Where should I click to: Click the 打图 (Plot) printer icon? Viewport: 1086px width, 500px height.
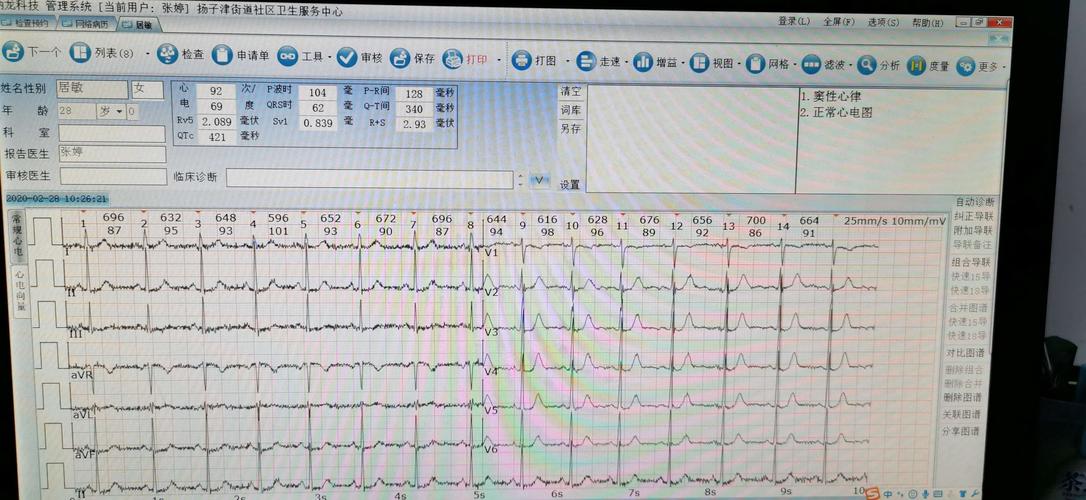[521, 60]
